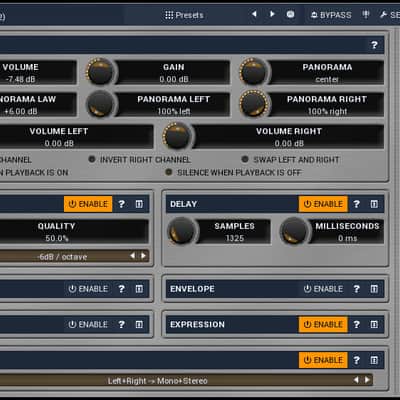
Task: Open help for the ENVELOPE section
Action: click(x=357, y=289)
